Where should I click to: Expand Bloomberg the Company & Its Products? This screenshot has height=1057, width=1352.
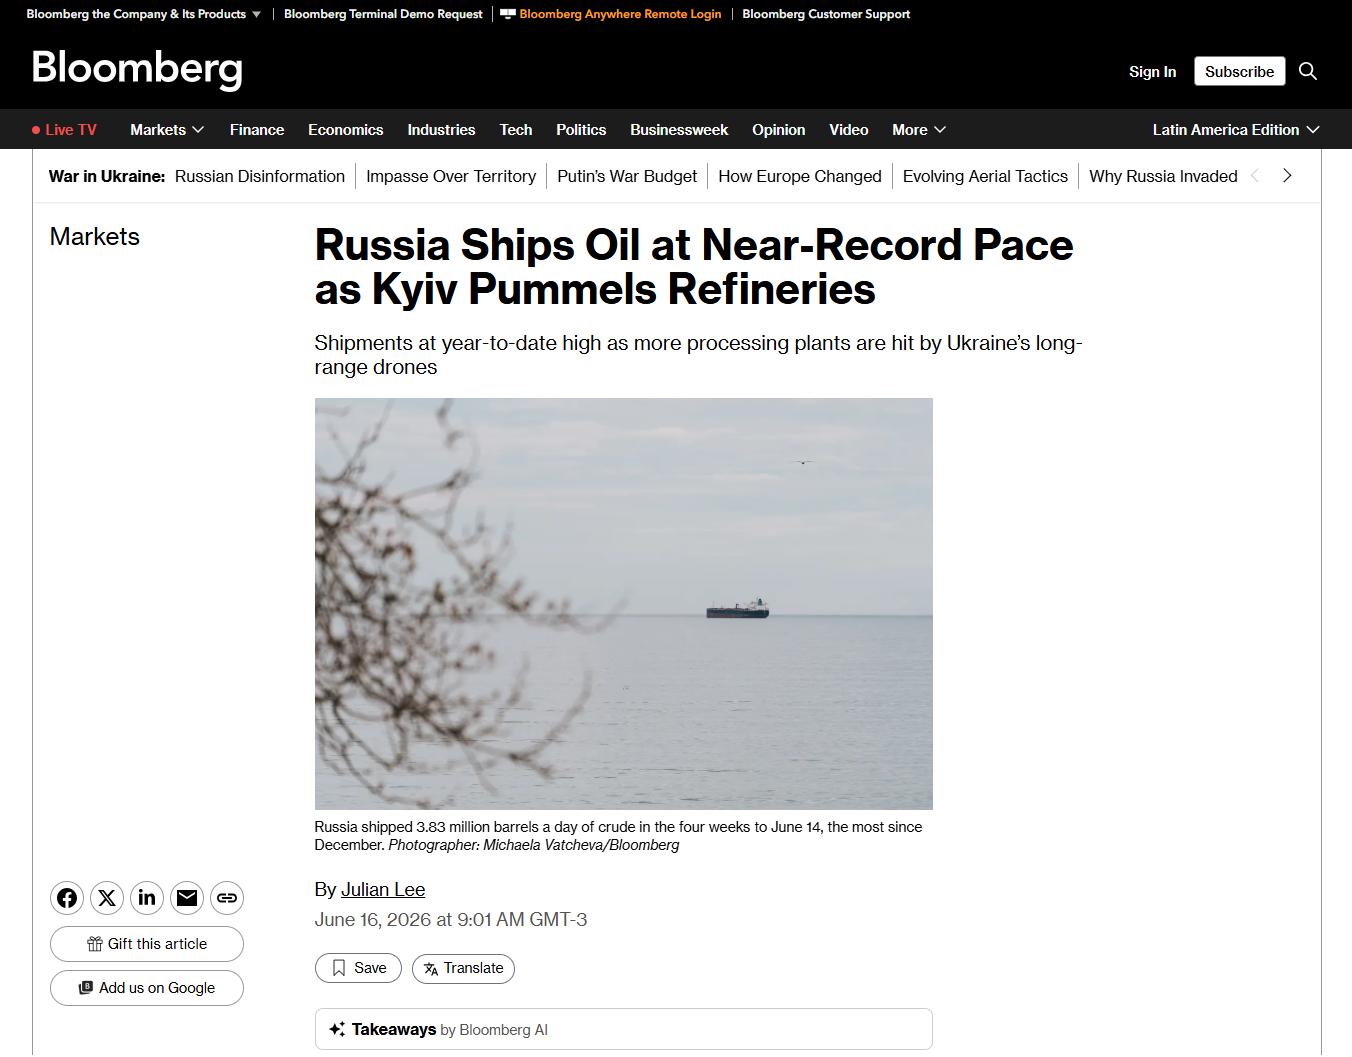(x=143, y=14)
